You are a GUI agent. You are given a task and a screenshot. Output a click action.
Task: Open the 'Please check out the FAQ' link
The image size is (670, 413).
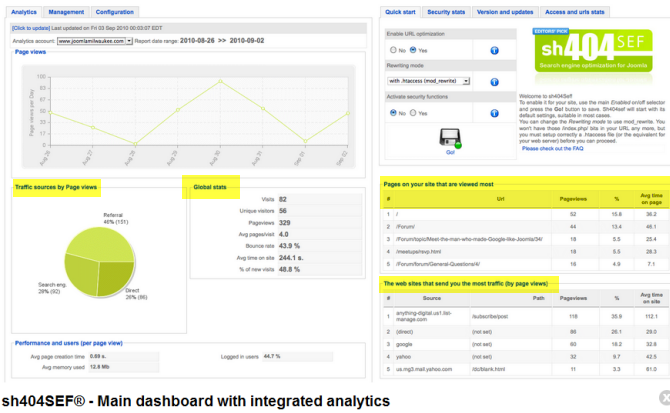point(552,149)
